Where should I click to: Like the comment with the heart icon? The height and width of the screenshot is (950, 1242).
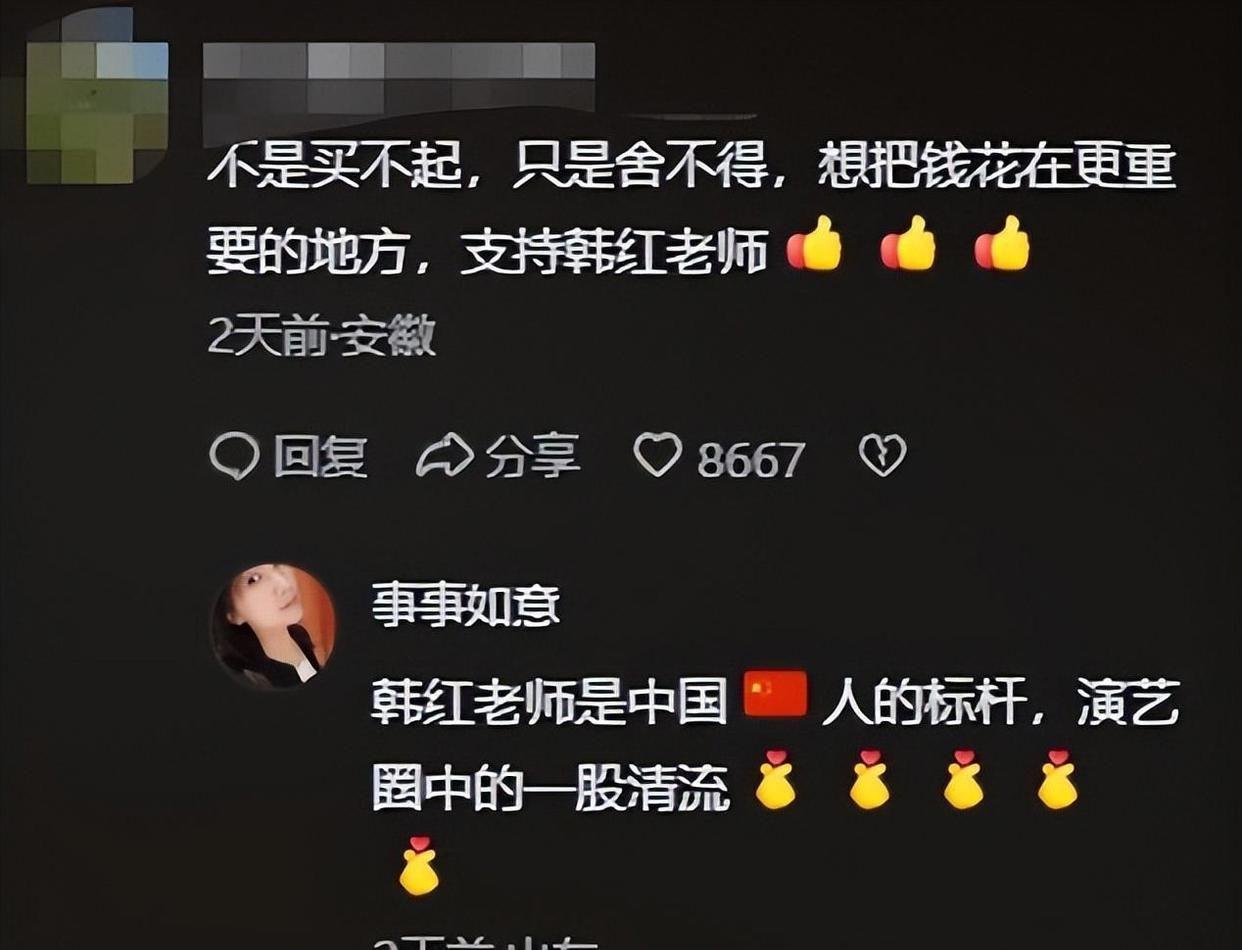tap(658, 455)
